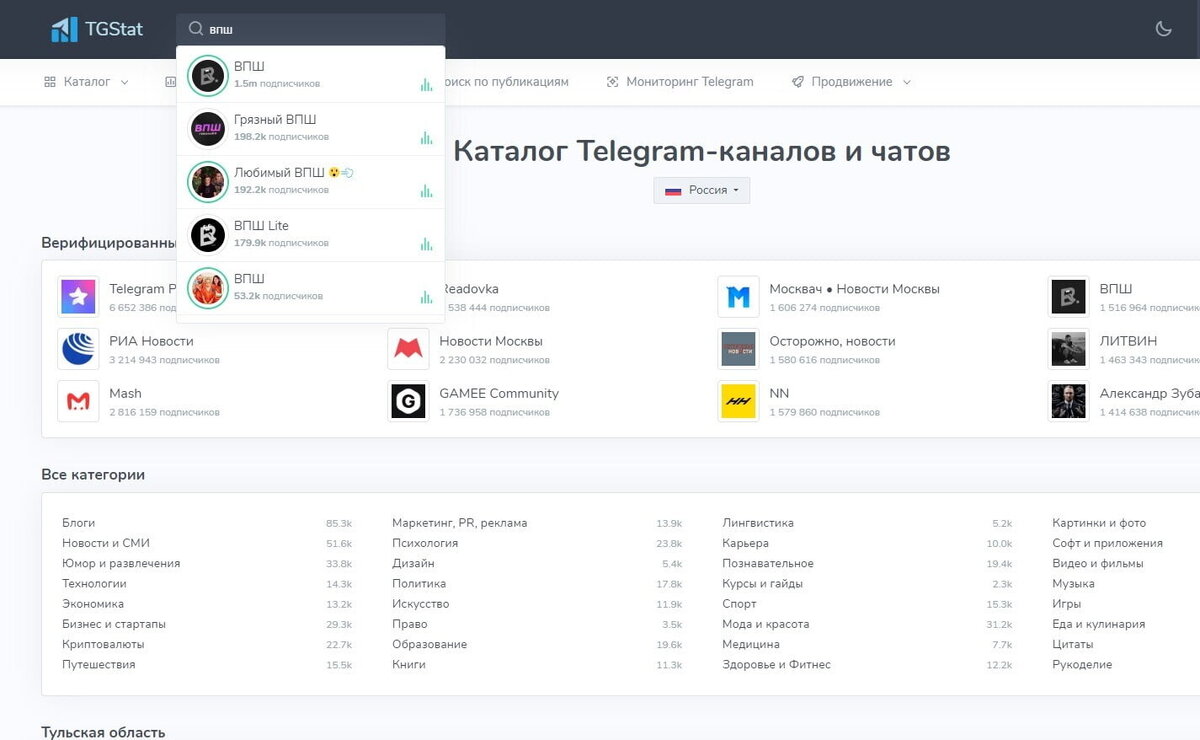The height and width of the screenshot is (740, 1200).
Task: Open Москвач • Новости Москвы link
Action: pos(854,289)
